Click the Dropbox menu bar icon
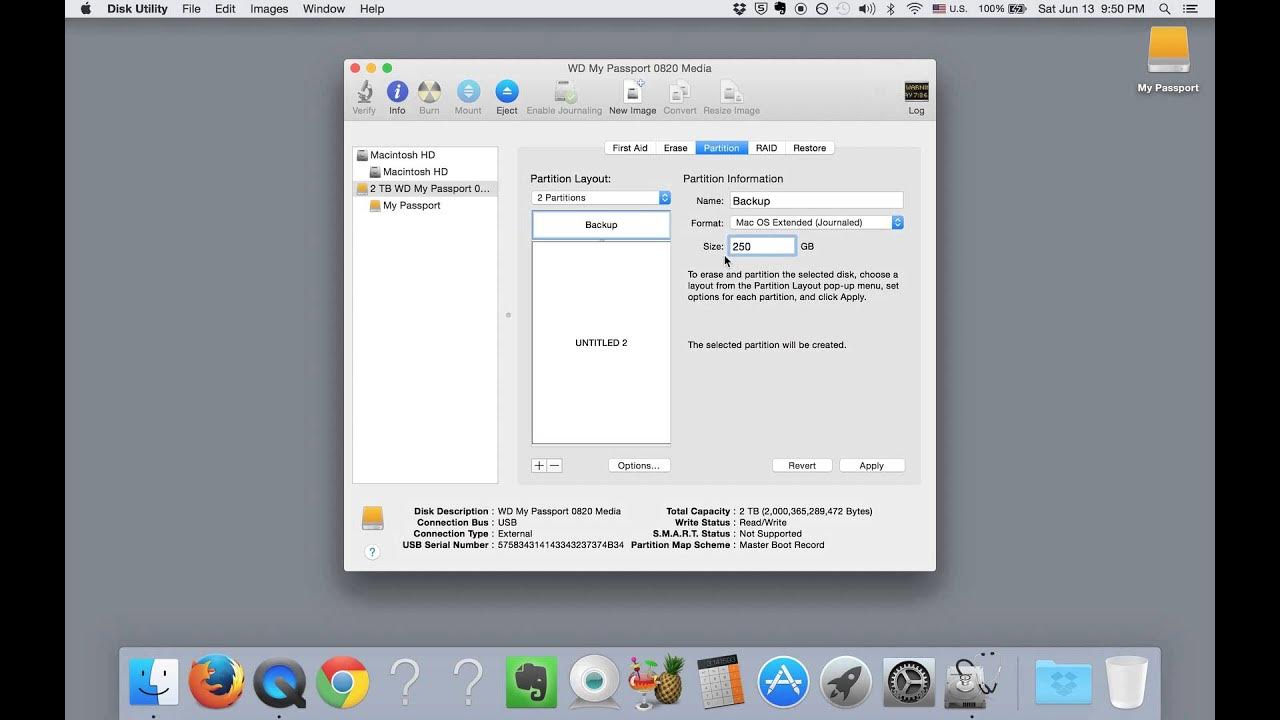The image size is (1280, 720). (739, 9)
